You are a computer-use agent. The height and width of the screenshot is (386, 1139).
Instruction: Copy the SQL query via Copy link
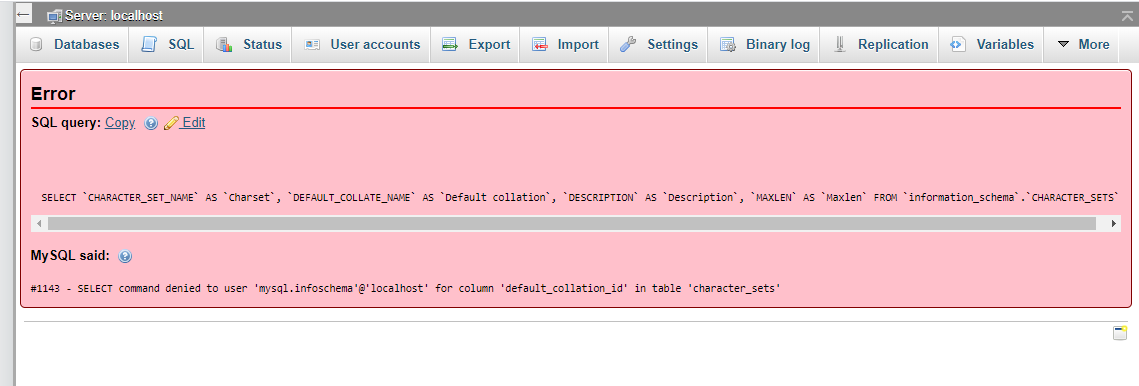[x=120, y=123]
